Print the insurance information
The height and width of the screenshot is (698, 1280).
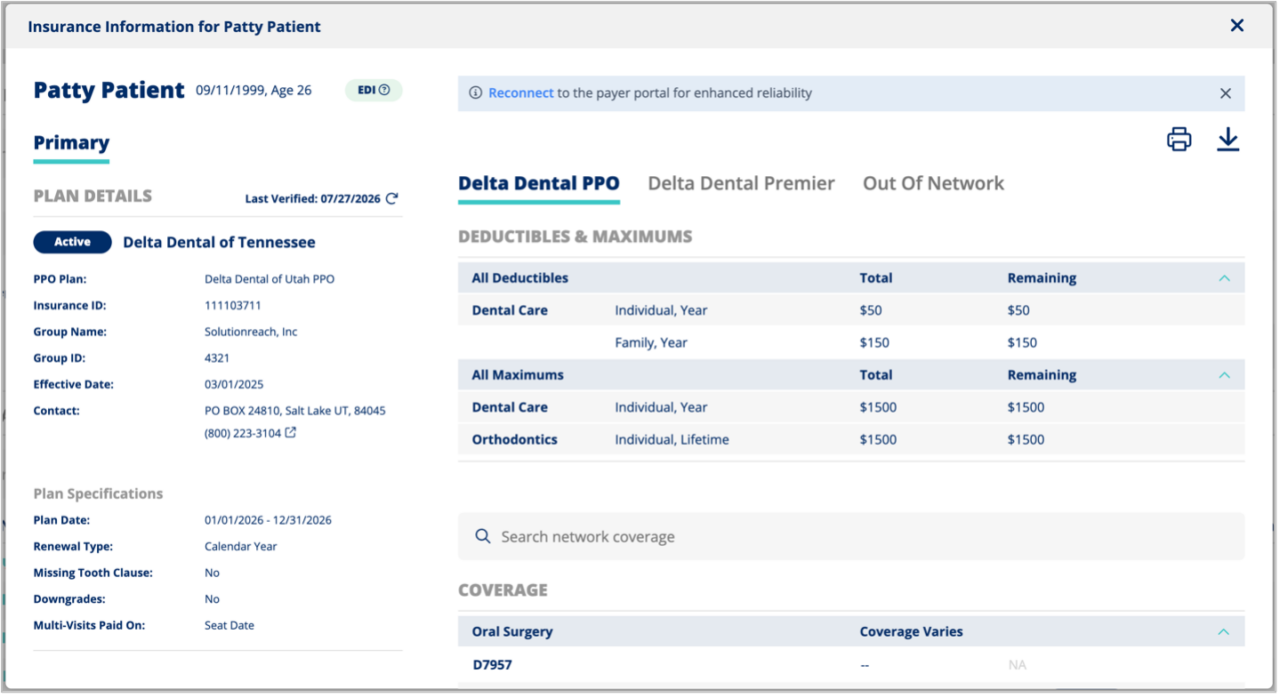[1179, 140]
